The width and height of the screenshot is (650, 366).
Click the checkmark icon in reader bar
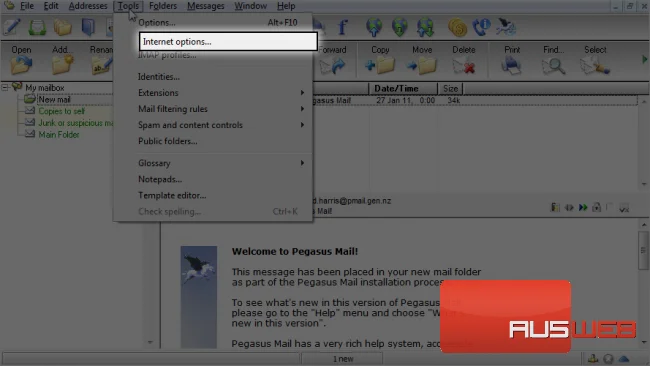click(x=624, y=208)
